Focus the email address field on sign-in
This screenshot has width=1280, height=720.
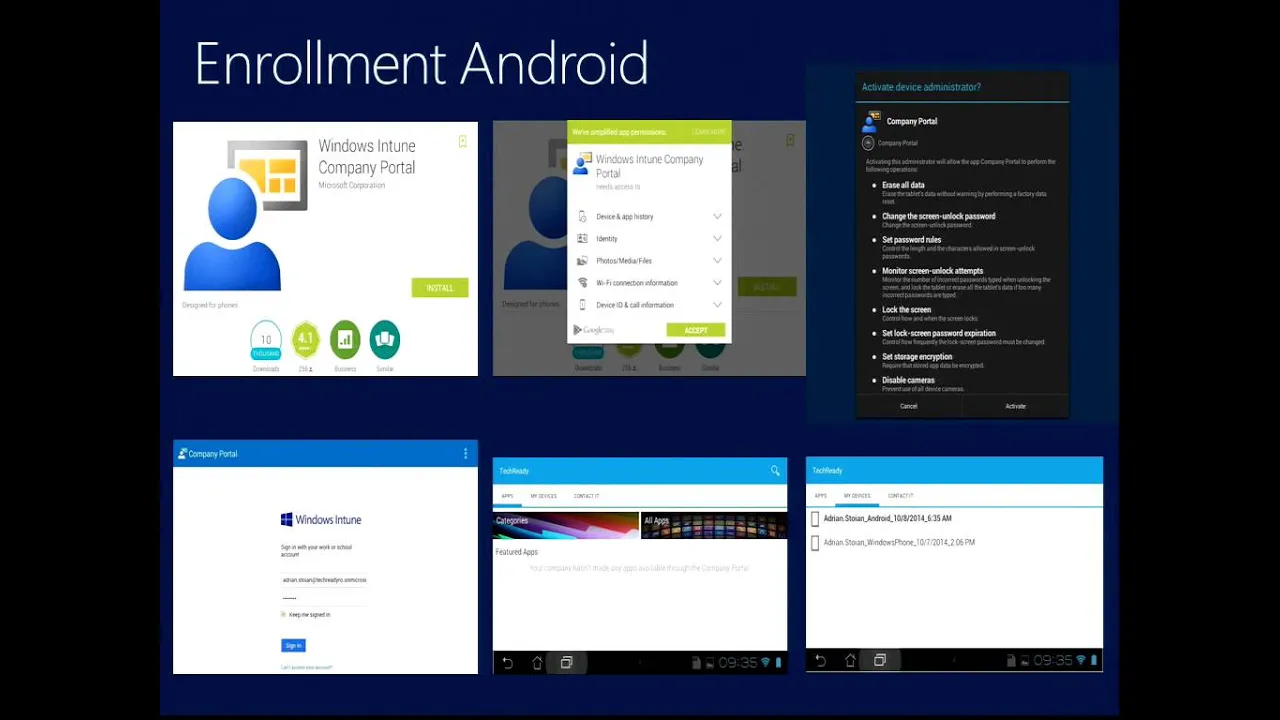coord(325,580)
